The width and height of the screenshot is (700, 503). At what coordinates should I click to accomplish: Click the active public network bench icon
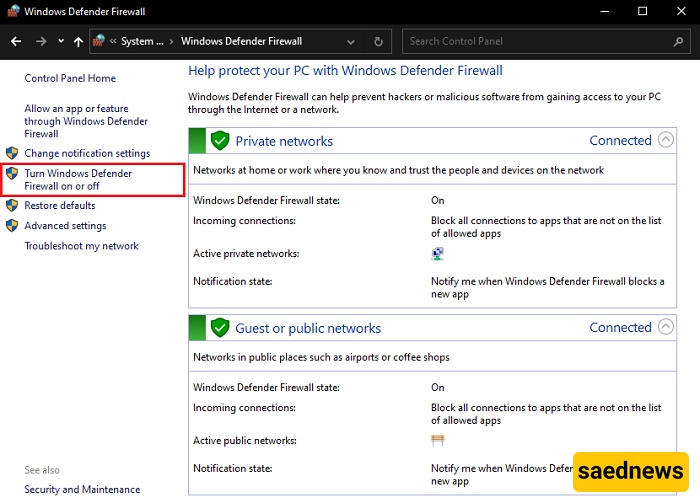[x=438, y=441]
